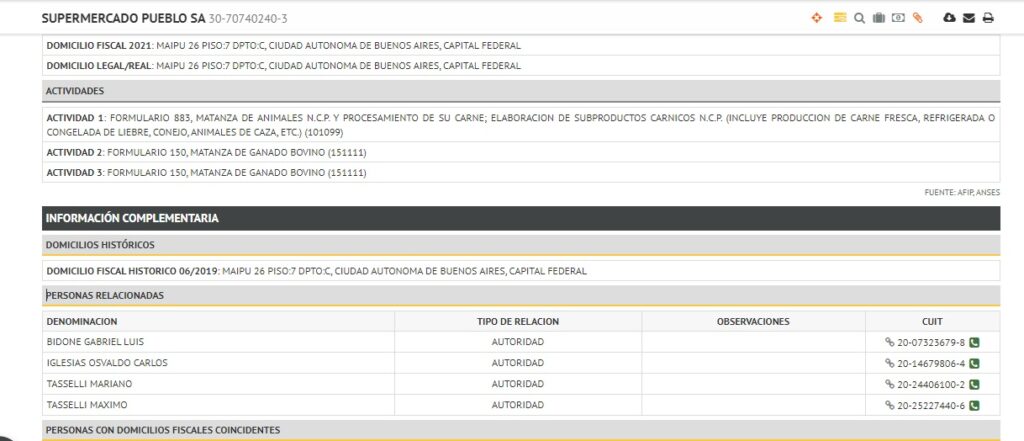Click chain link icon beside 20-14679806-4
This screenshot has height=441, width=1024.
889,363
